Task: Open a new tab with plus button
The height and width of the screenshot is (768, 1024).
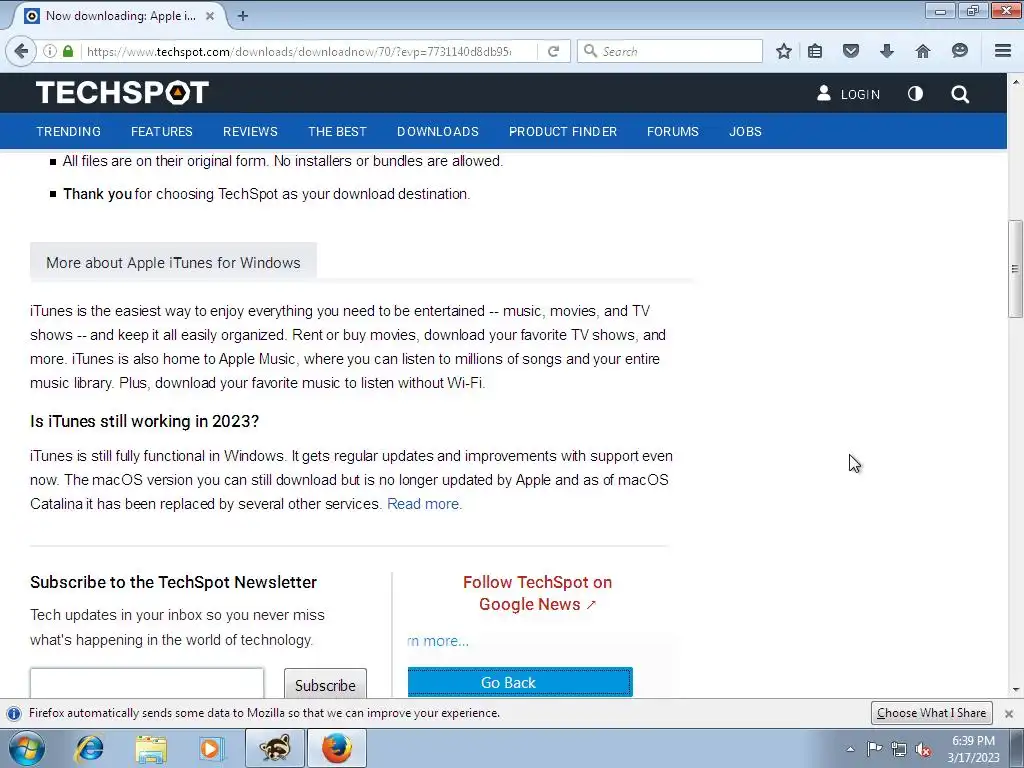Action: click(242, 16)
